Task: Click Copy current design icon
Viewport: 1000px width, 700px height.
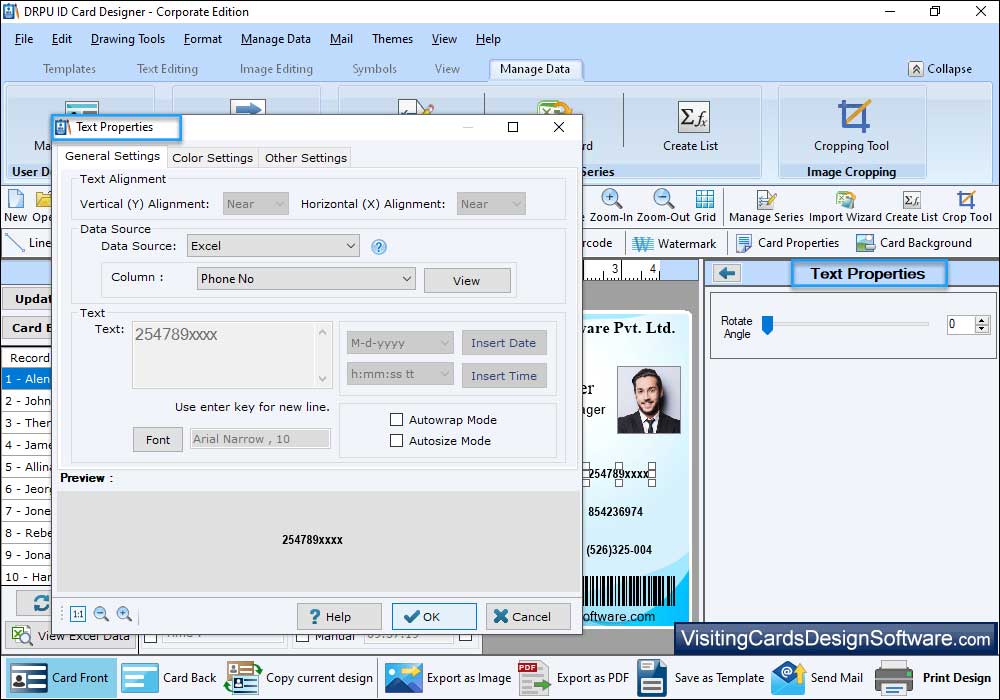Action: coord(242,678)
